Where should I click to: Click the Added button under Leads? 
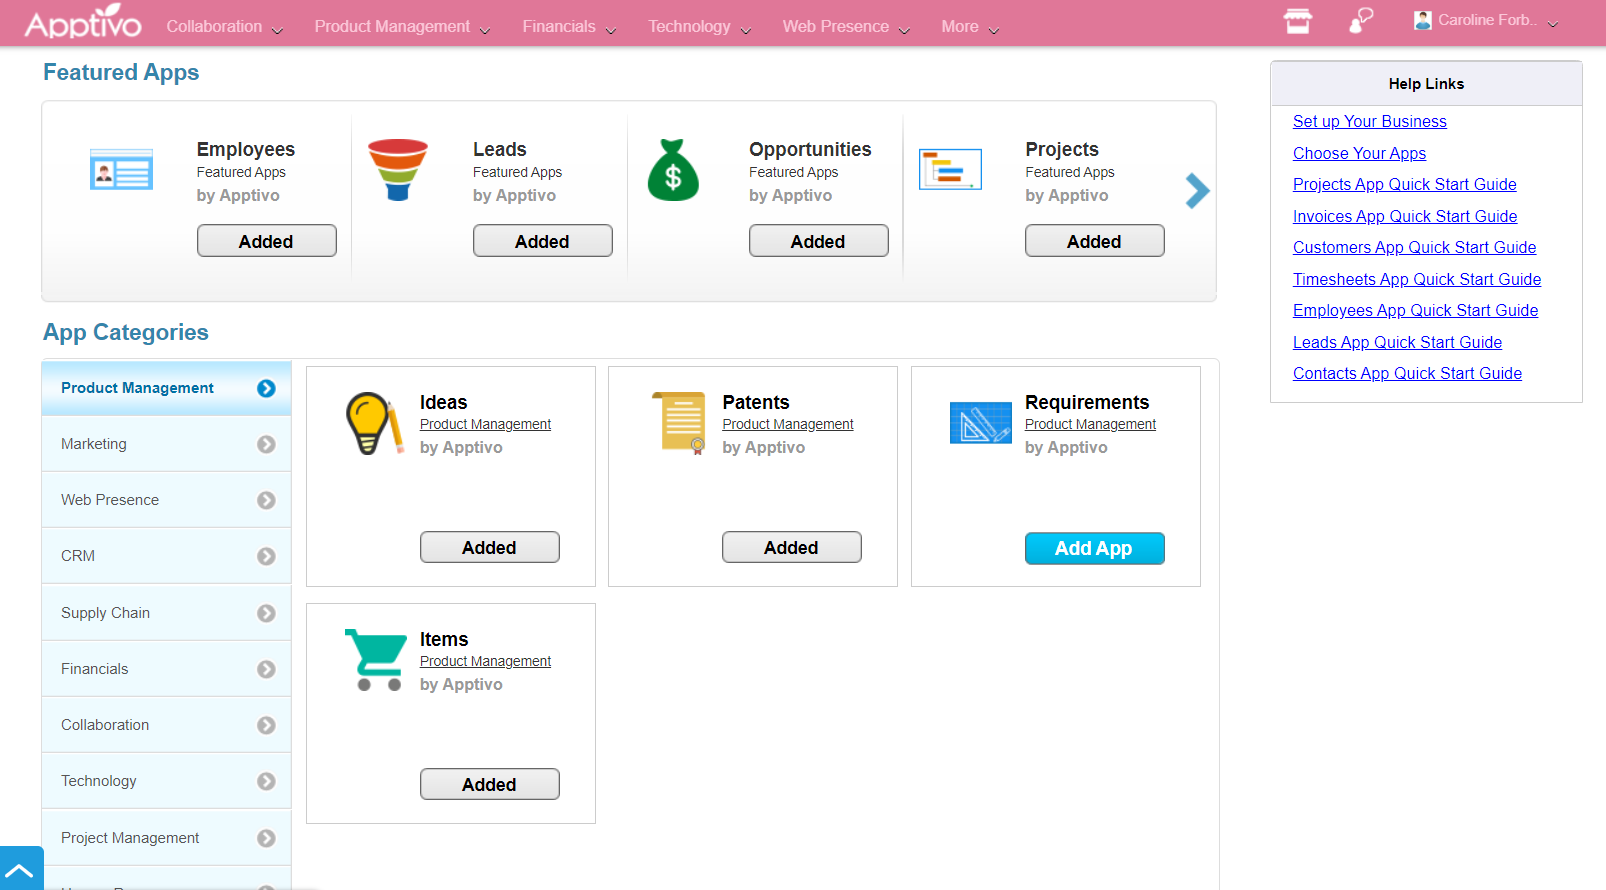coord(542,241)
